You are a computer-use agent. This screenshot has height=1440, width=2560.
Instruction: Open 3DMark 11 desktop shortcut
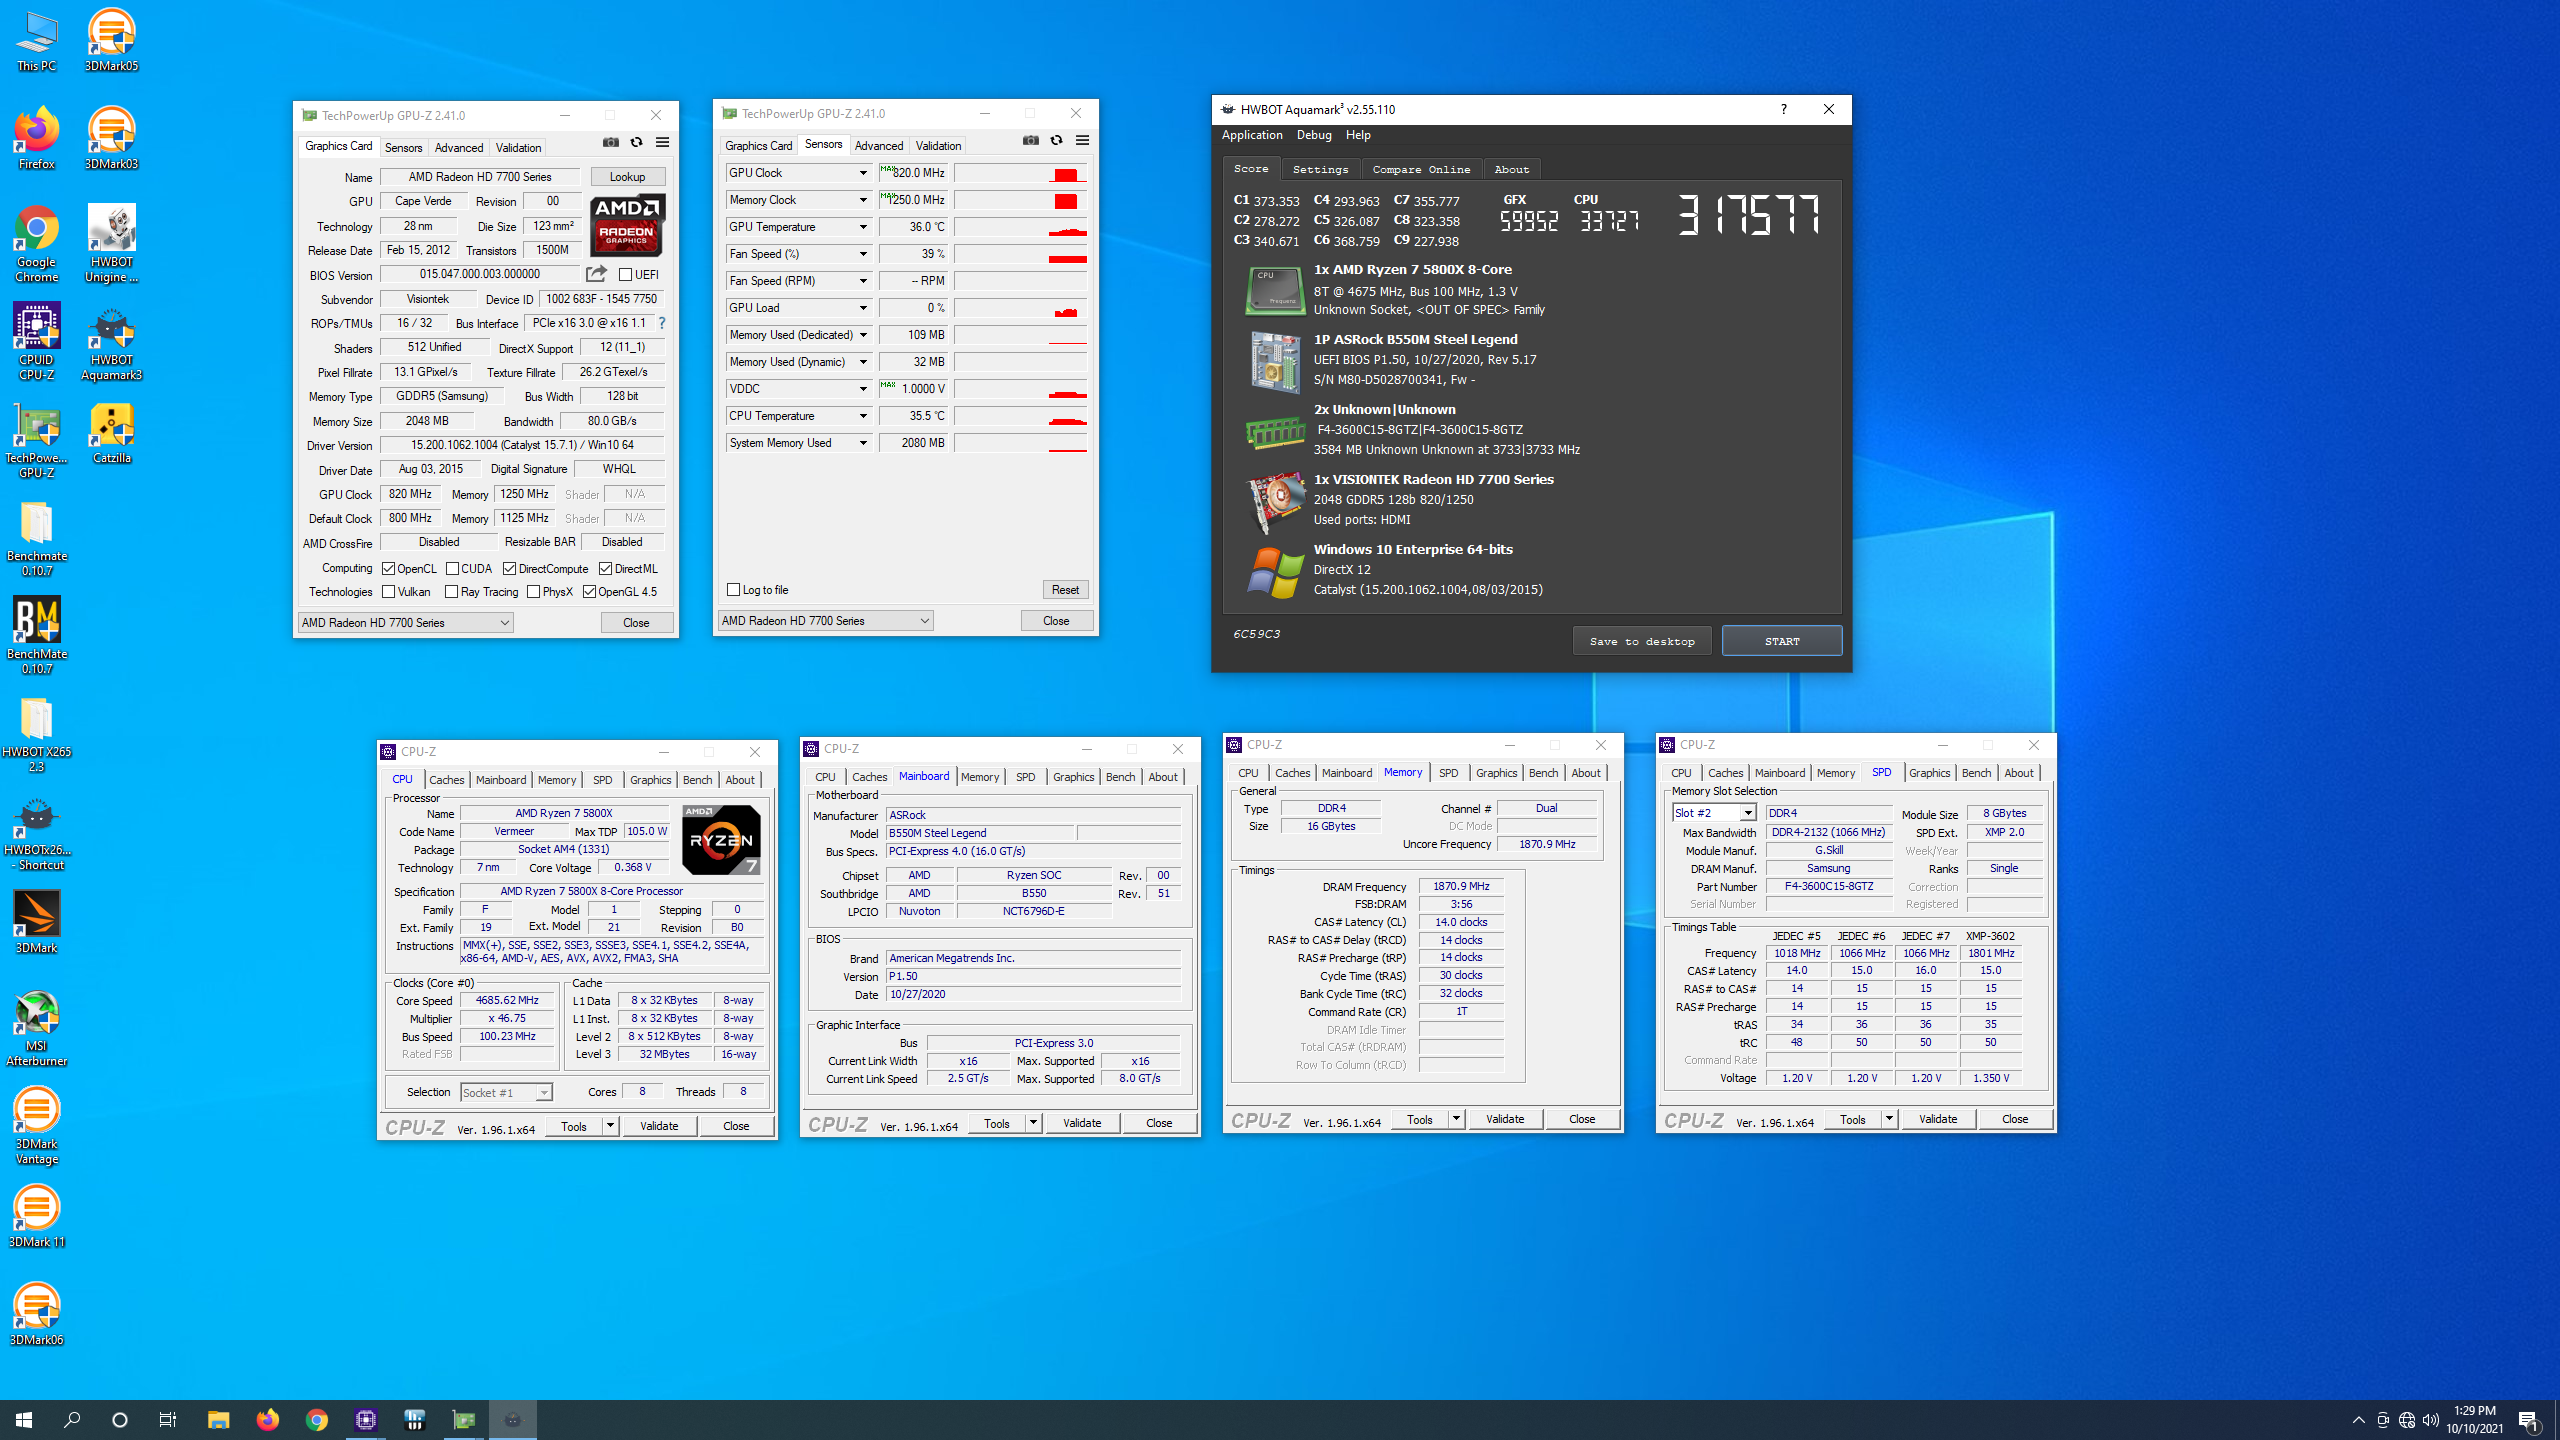37,1216
